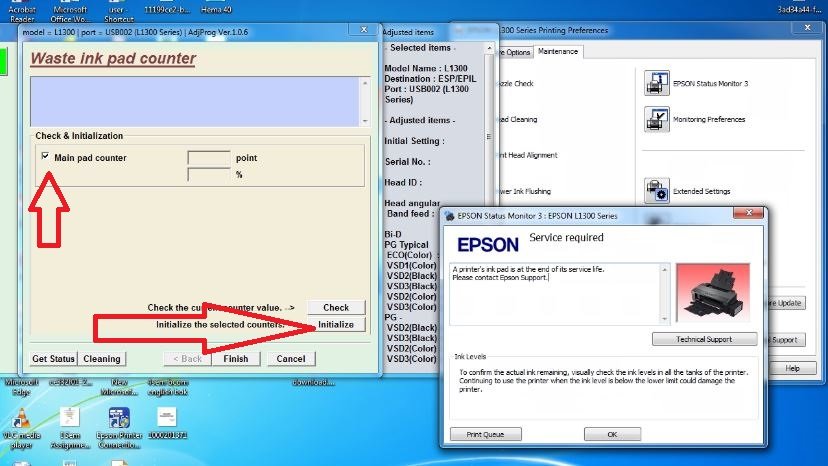828x466 pixels.
Task: Click the Finish button in AdjProg
Action: tap(236, 359)
